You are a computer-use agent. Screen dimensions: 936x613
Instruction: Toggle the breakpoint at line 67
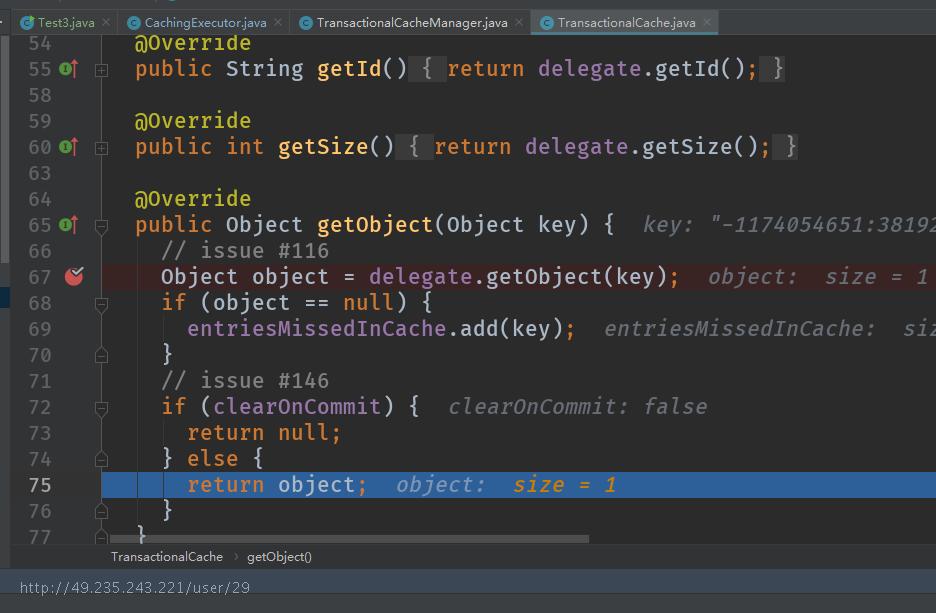point(74,276)
